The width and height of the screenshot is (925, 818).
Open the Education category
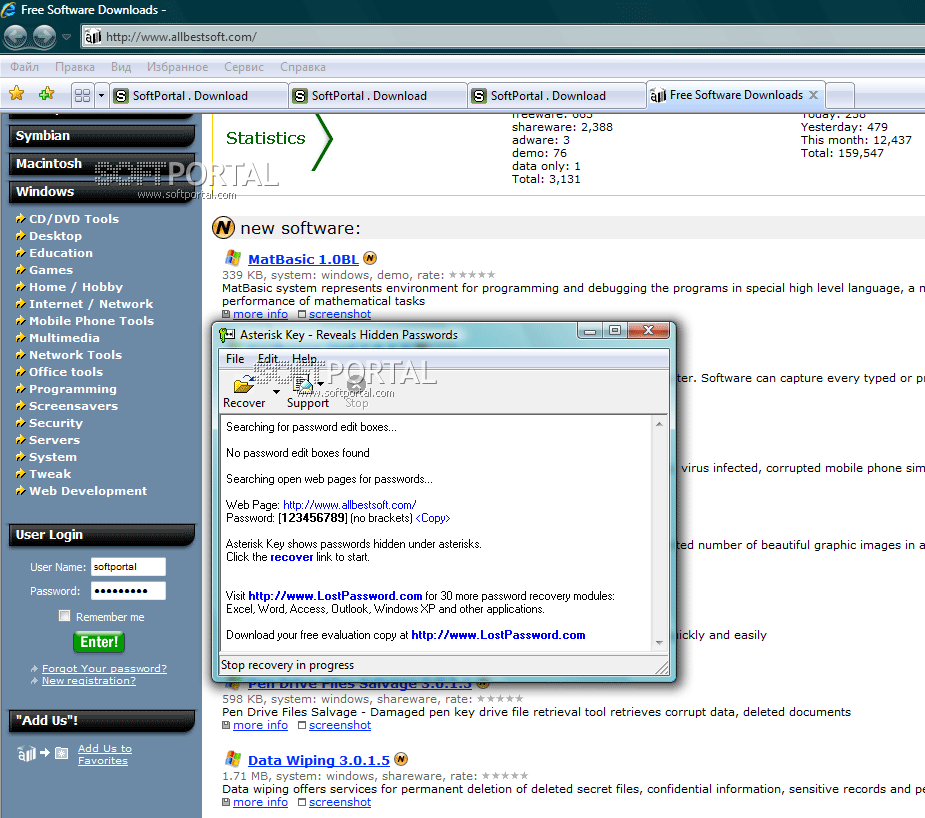(x=61, y=253)
